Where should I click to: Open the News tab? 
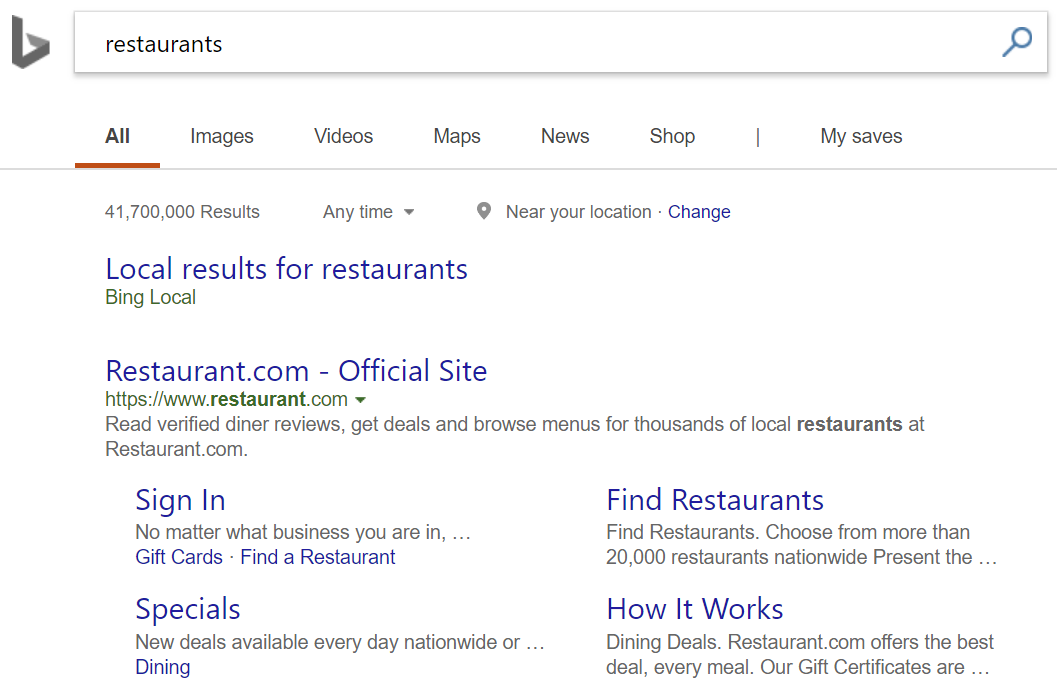[565, 136]
